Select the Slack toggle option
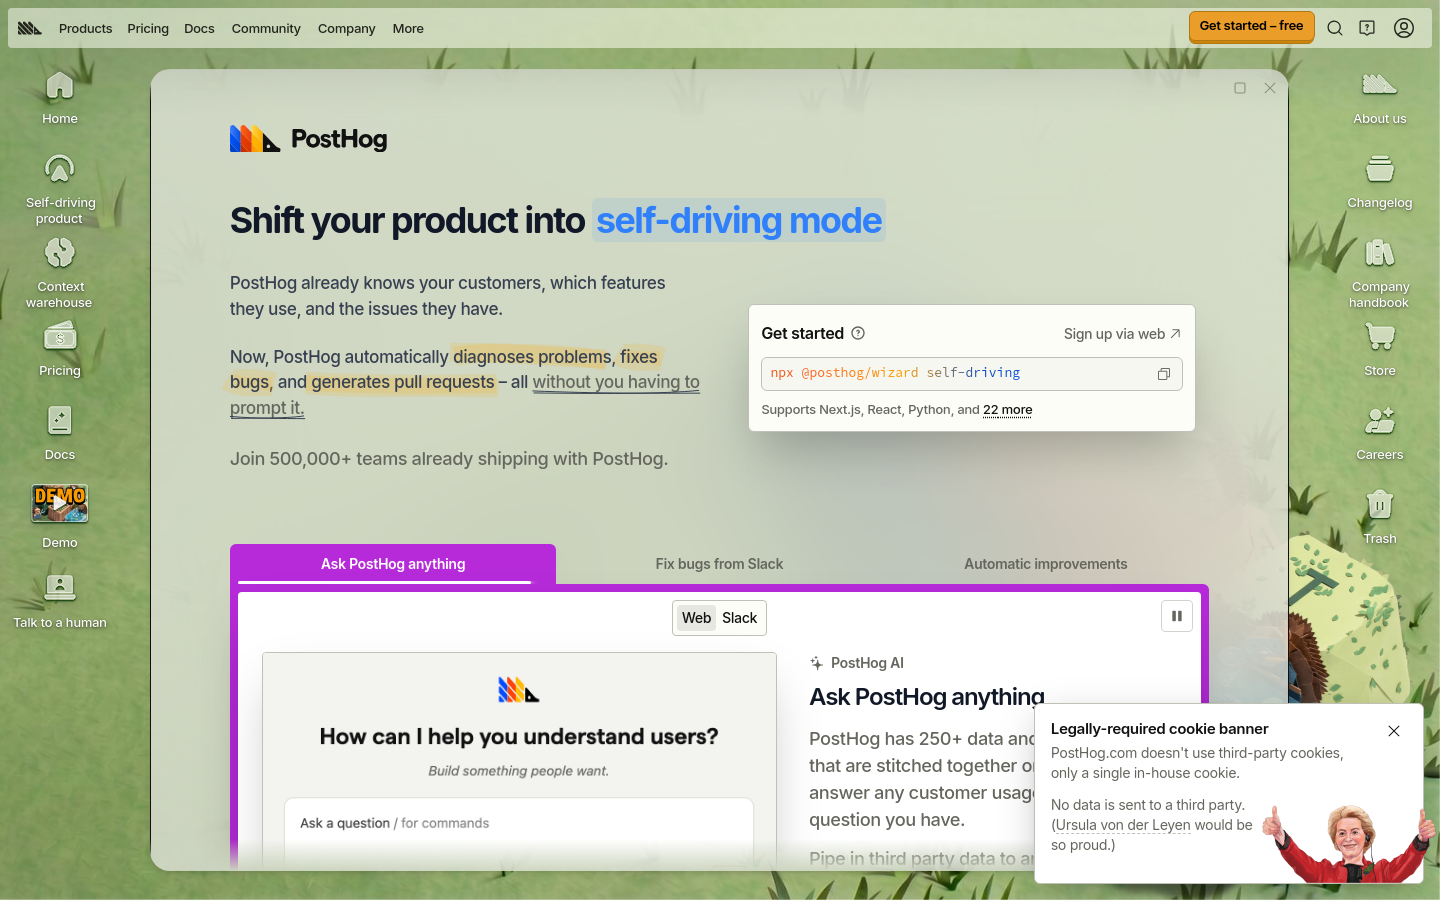Image resolution: width=1440 pixels, height=900 pixels. point(740,618)
